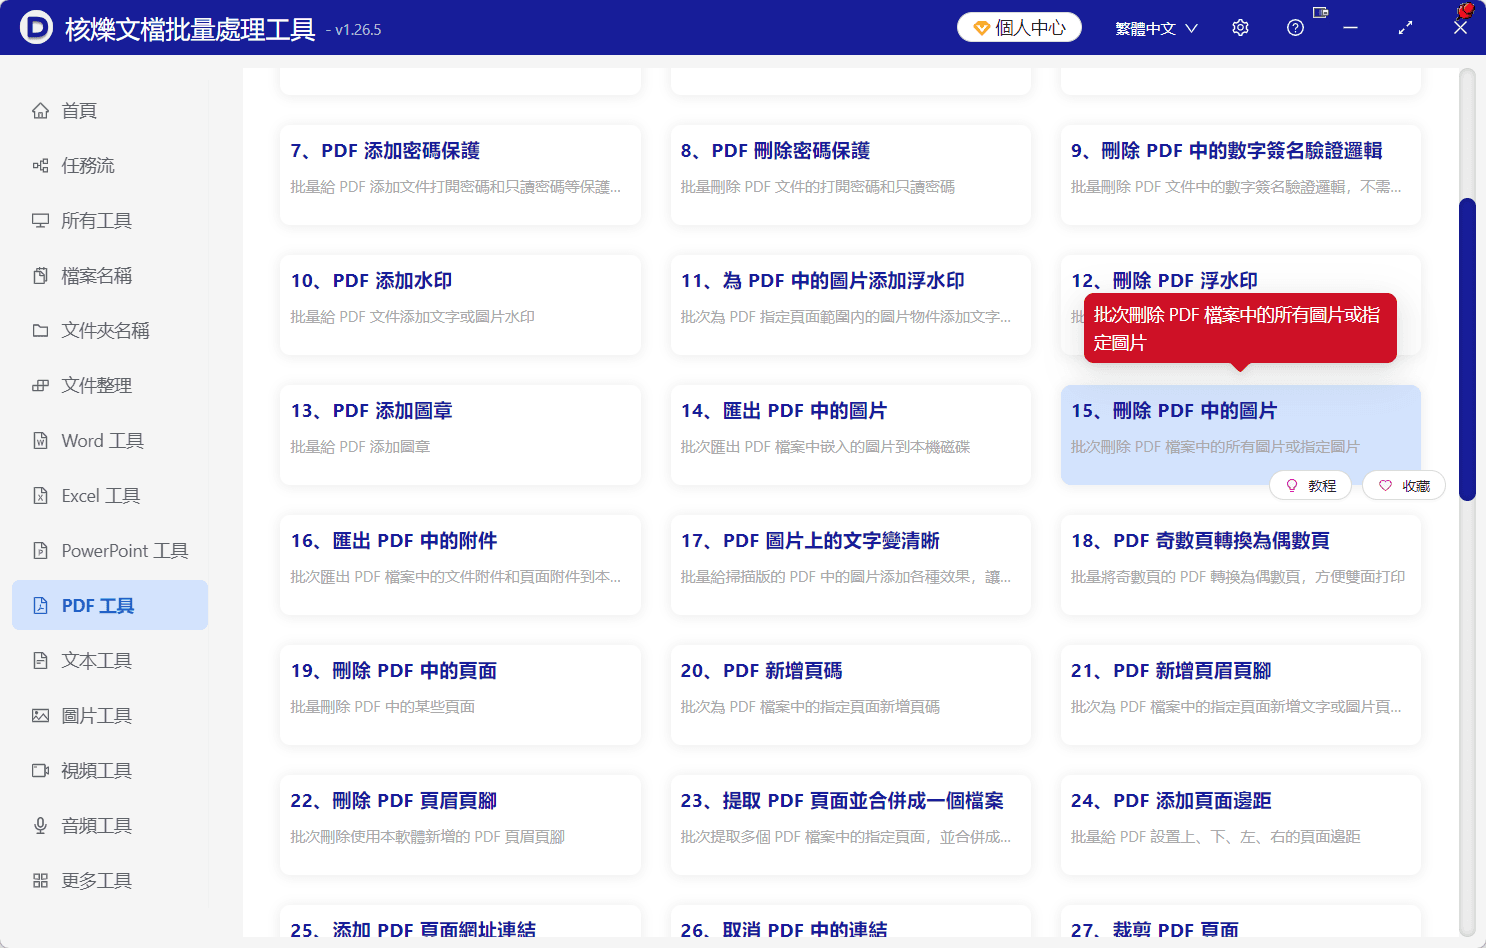The height and width of the screenshot is (948, 1486).
Task: Click the lightbulb icon on 教程 button
Action: [1292, 486]
